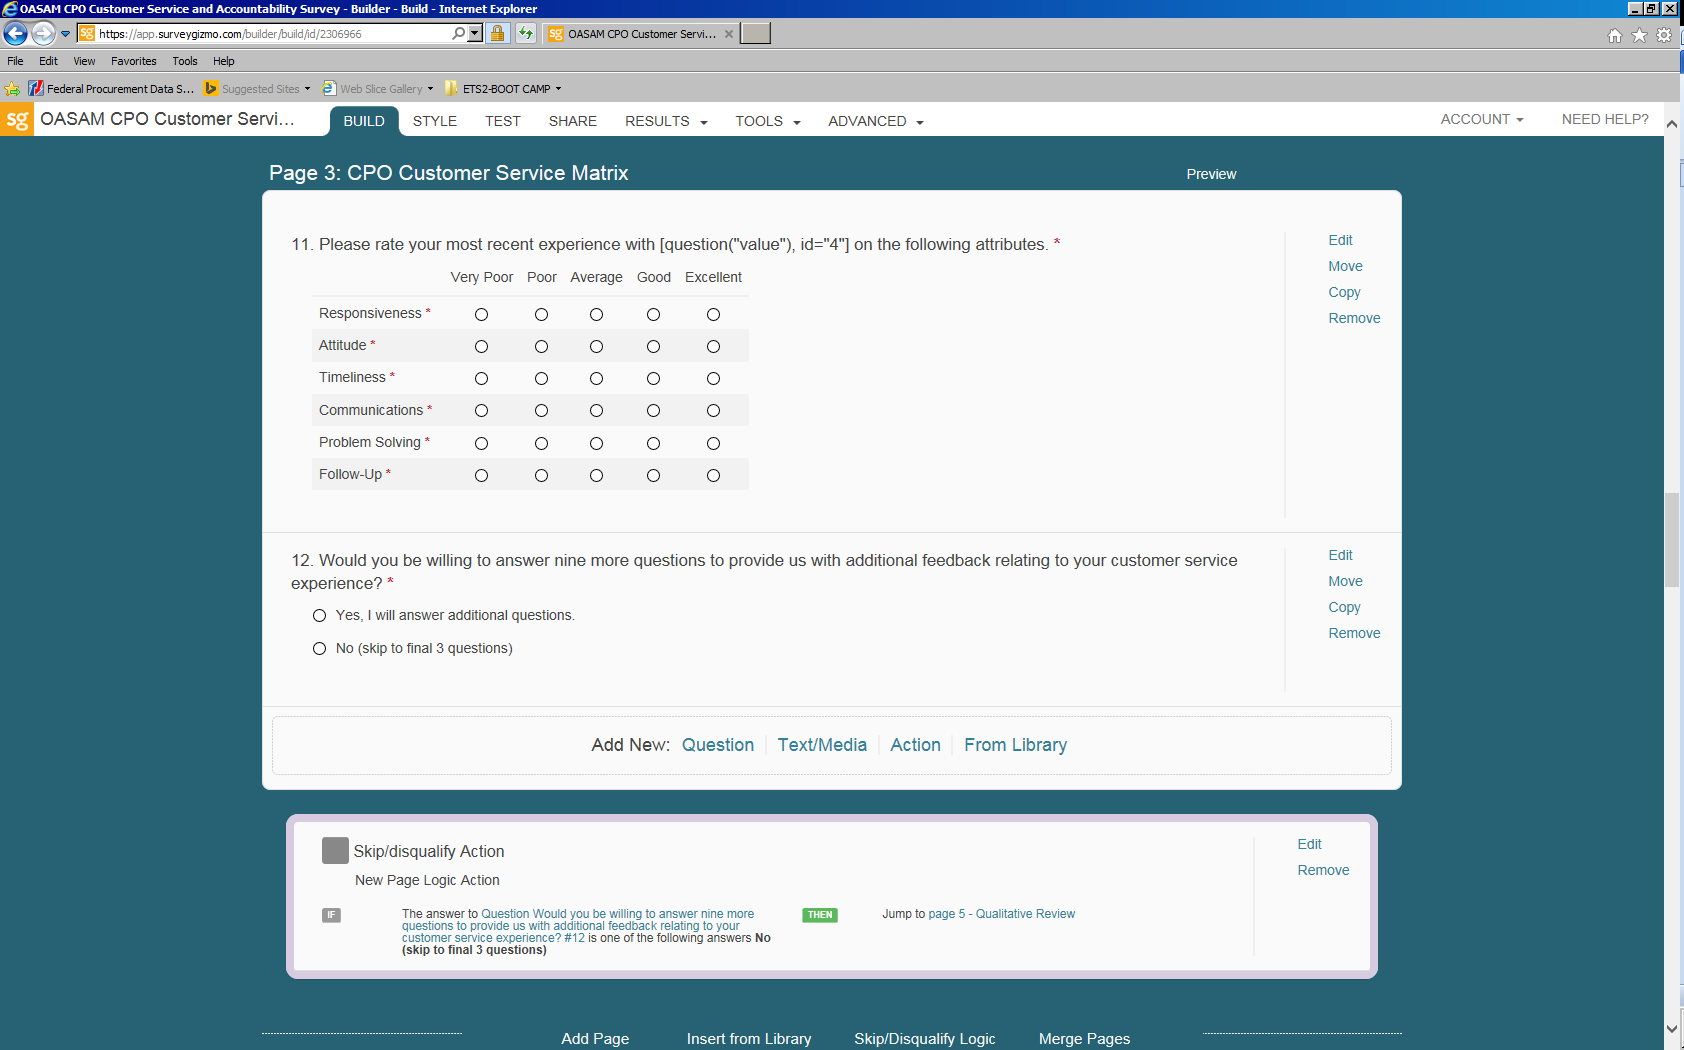Close the OASAM CPO browser tab

pyautogui.click(x=729, y=34)
